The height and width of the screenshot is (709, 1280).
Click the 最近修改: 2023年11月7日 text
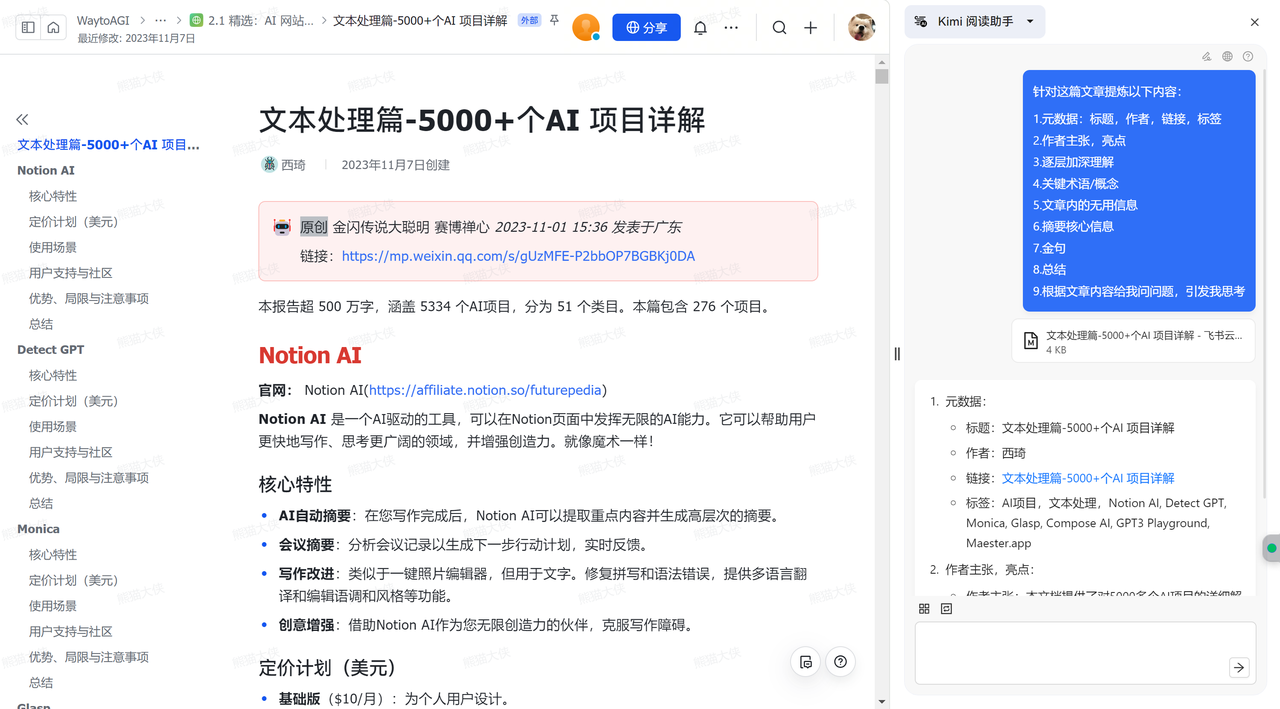136,39
